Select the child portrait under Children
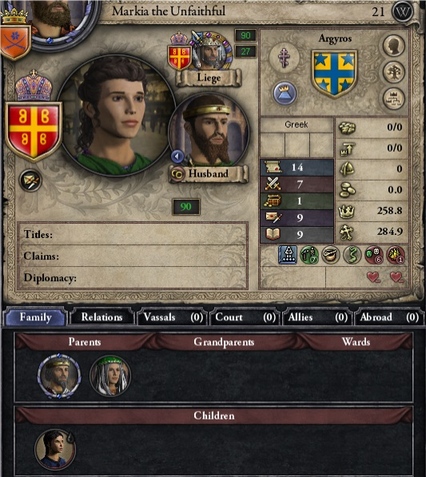This screenshot has width=426, height=477. (x=55, y=449)
